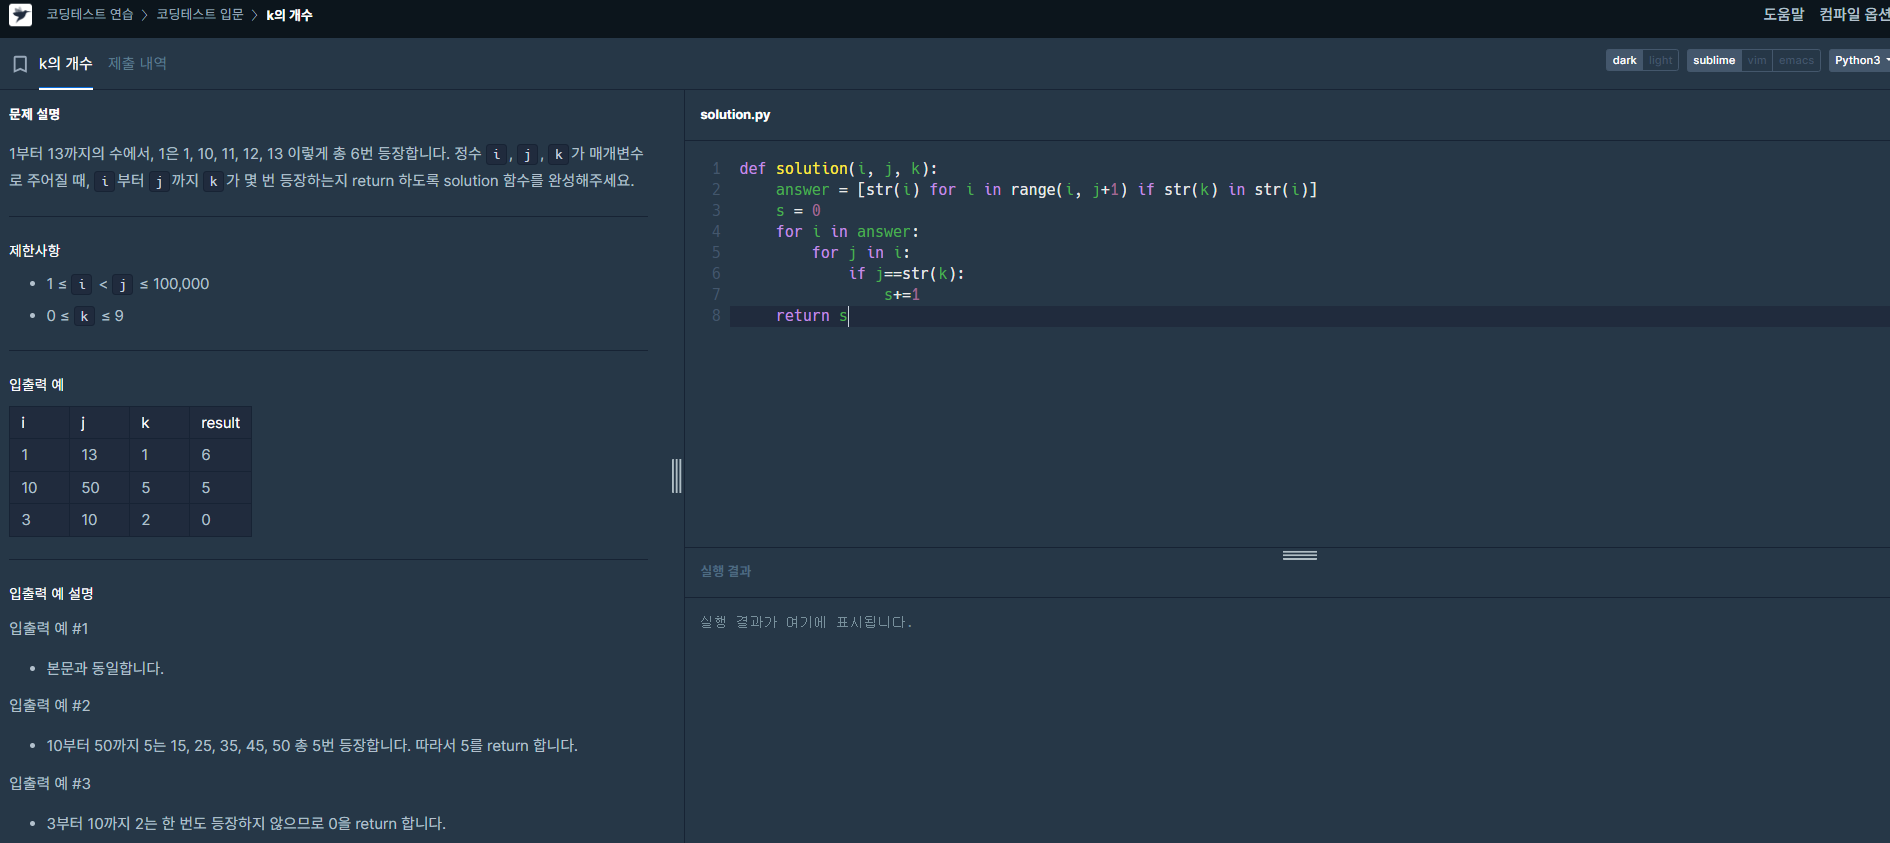Click the 문제 설명 heading
Image resolution: width=1890 pixels, height=843 pixels.
coord(35,114)
